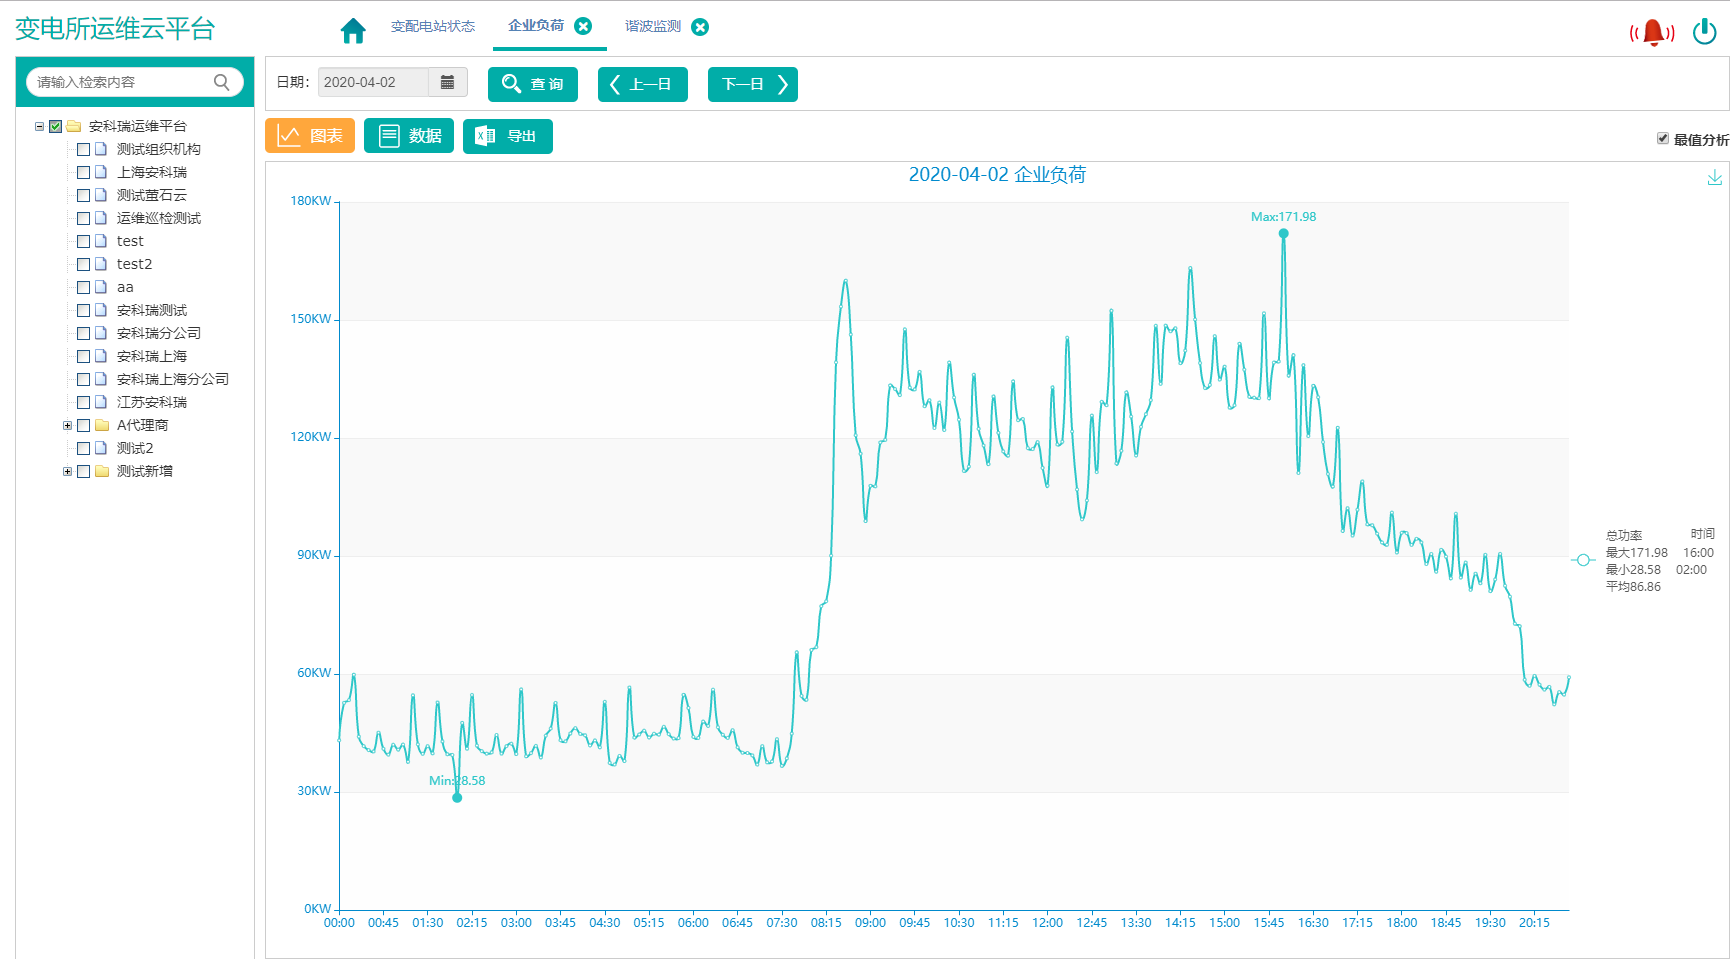Close the 谐波监测 tab
This screenshot has width=1730, height=959.
pyautogui.click(x=700, y=27)
